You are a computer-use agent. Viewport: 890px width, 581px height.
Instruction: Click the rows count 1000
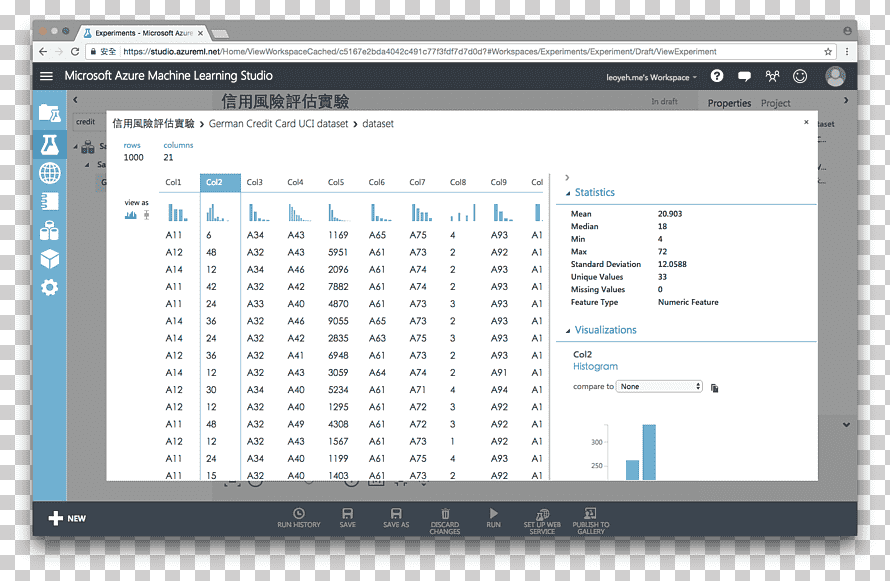click(x=133, y=158)
